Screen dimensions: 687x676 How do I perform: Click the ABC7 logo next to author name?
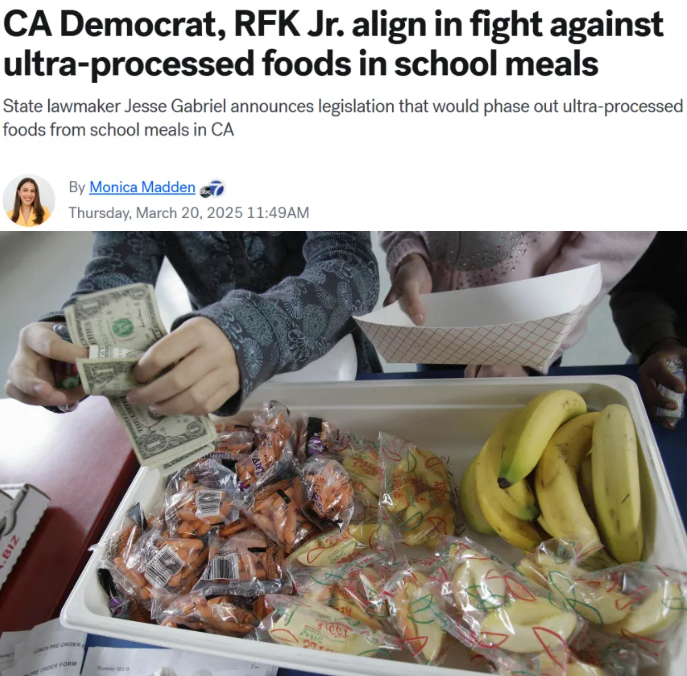(x=212, y=189)
